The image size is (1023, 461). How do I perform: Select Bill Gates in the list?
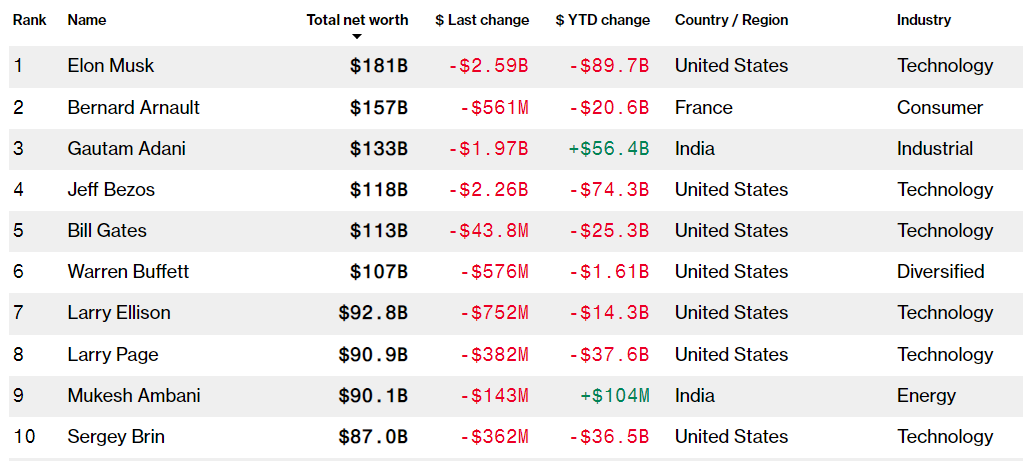(x=107, y=231)
